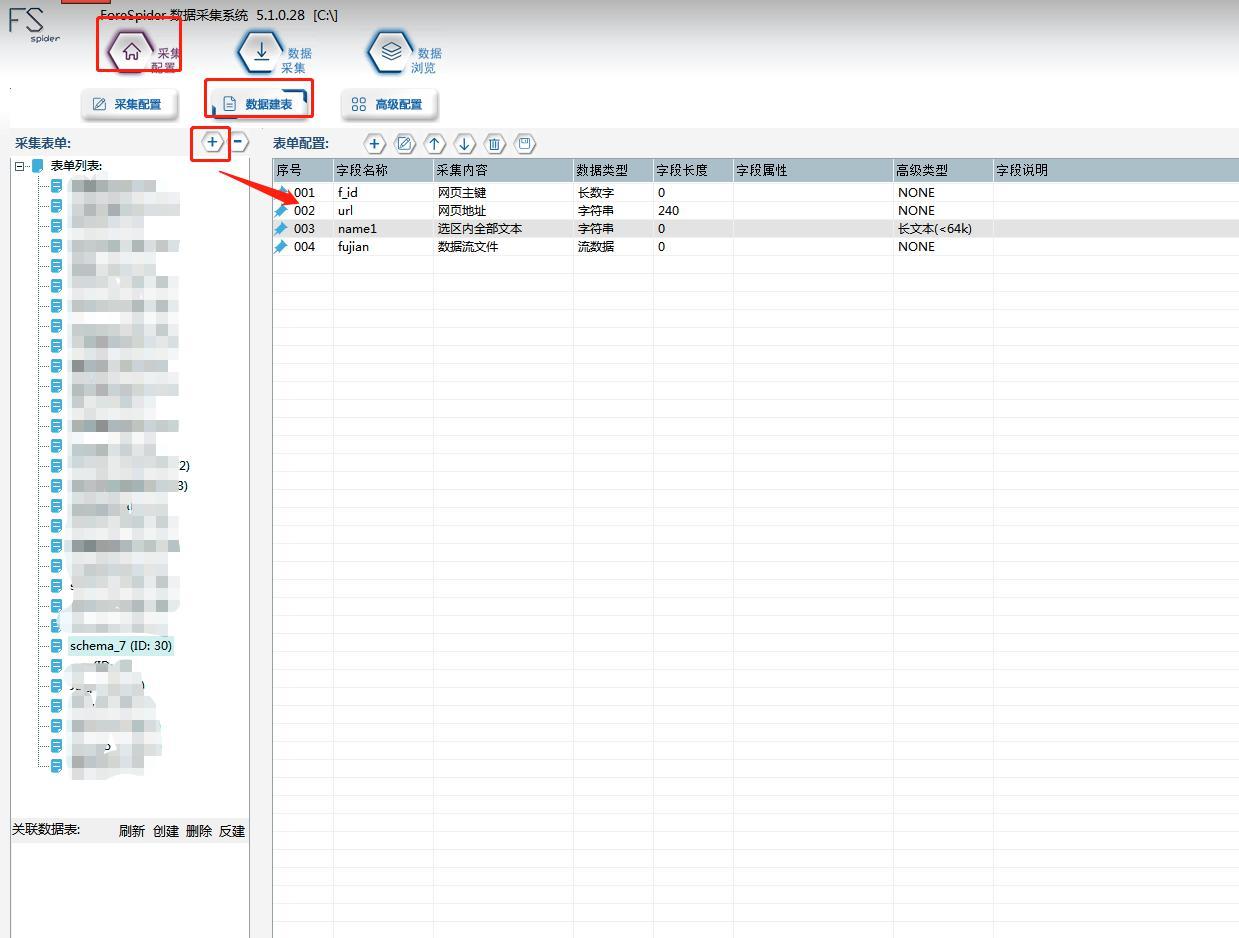The height and width of the screenshot is (938, 1239).
Task: Move the field down with the arrow icon
Action: point(464,144)
